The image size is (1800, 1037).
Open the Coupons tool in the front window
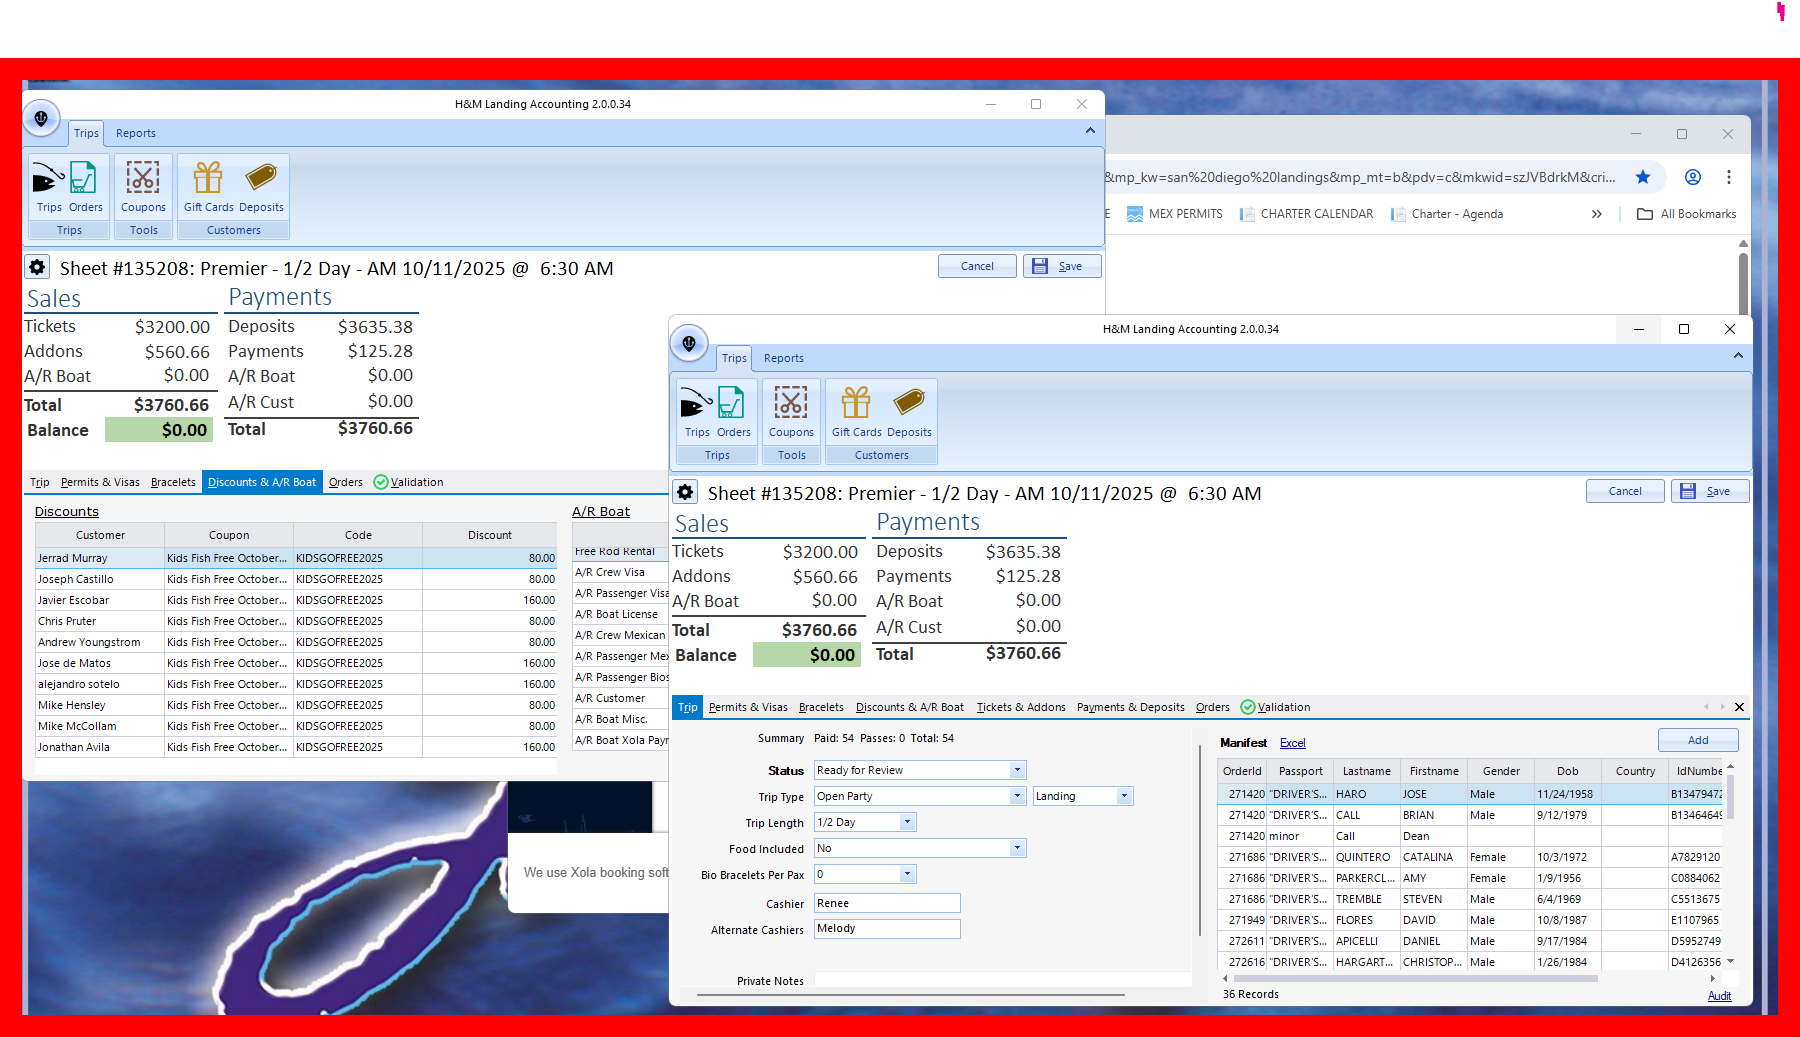(790, 405)
